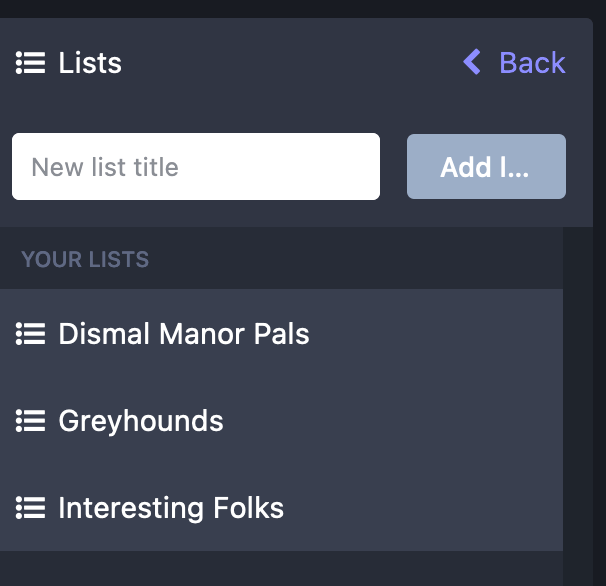
Task: Click the gap between title field and Add button
Action: [393, 166]
